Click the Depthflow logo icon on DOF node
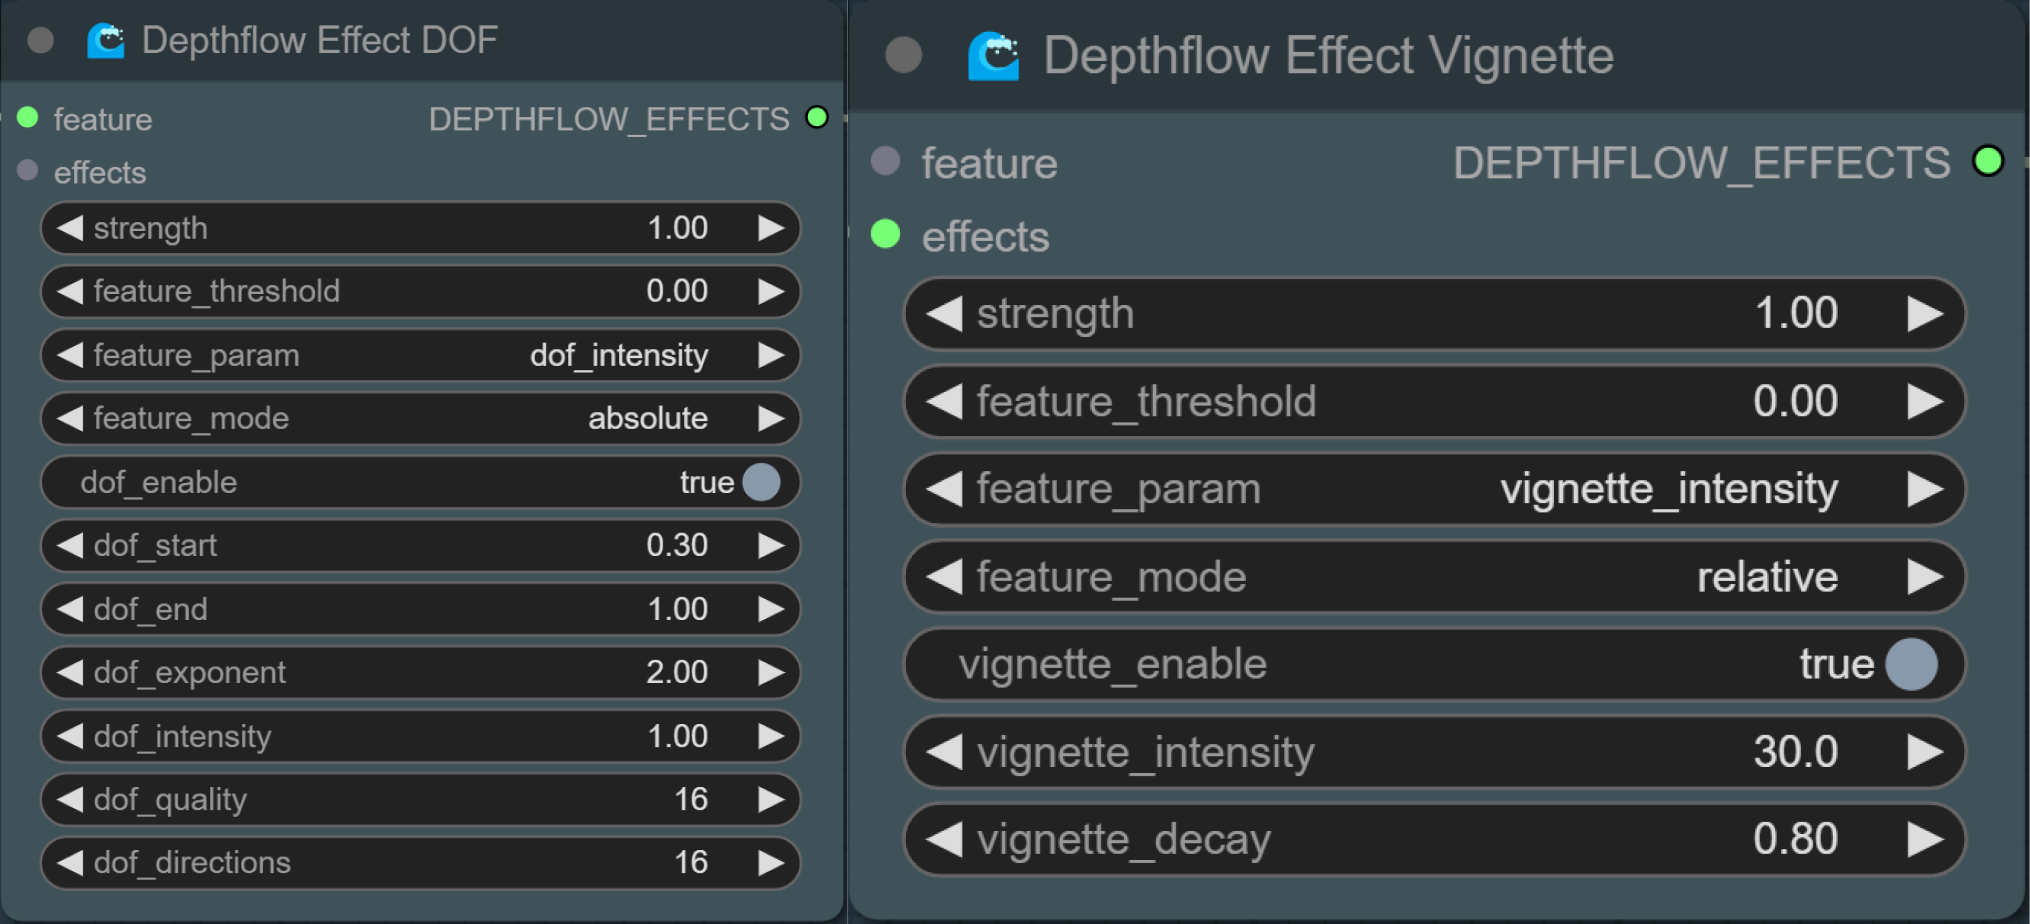 pos(105,40)
